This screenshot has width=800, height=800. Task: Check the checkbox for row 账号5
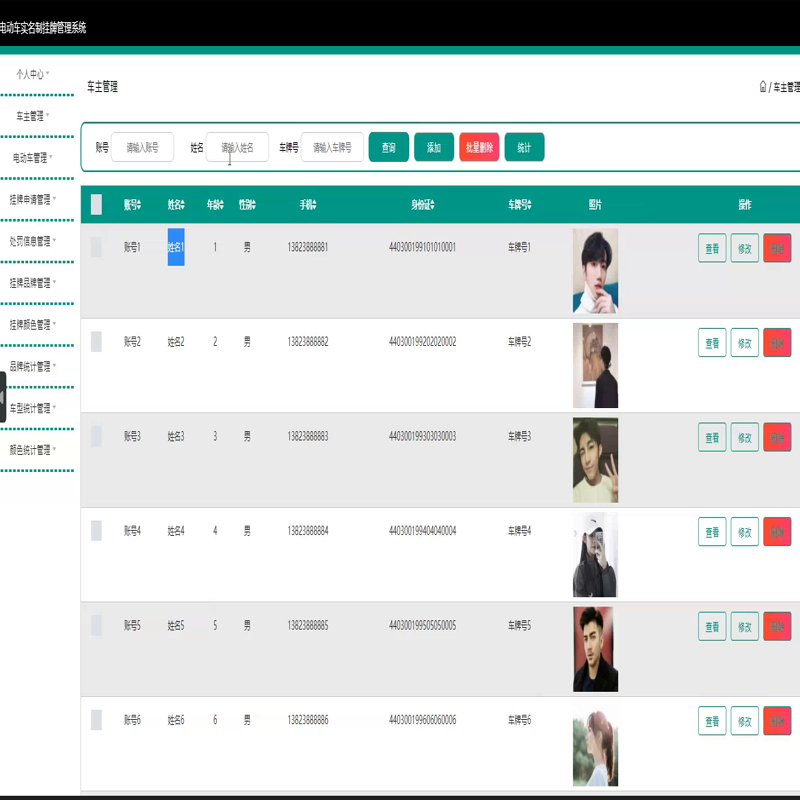pyautogui.click(x=96, y=625)
